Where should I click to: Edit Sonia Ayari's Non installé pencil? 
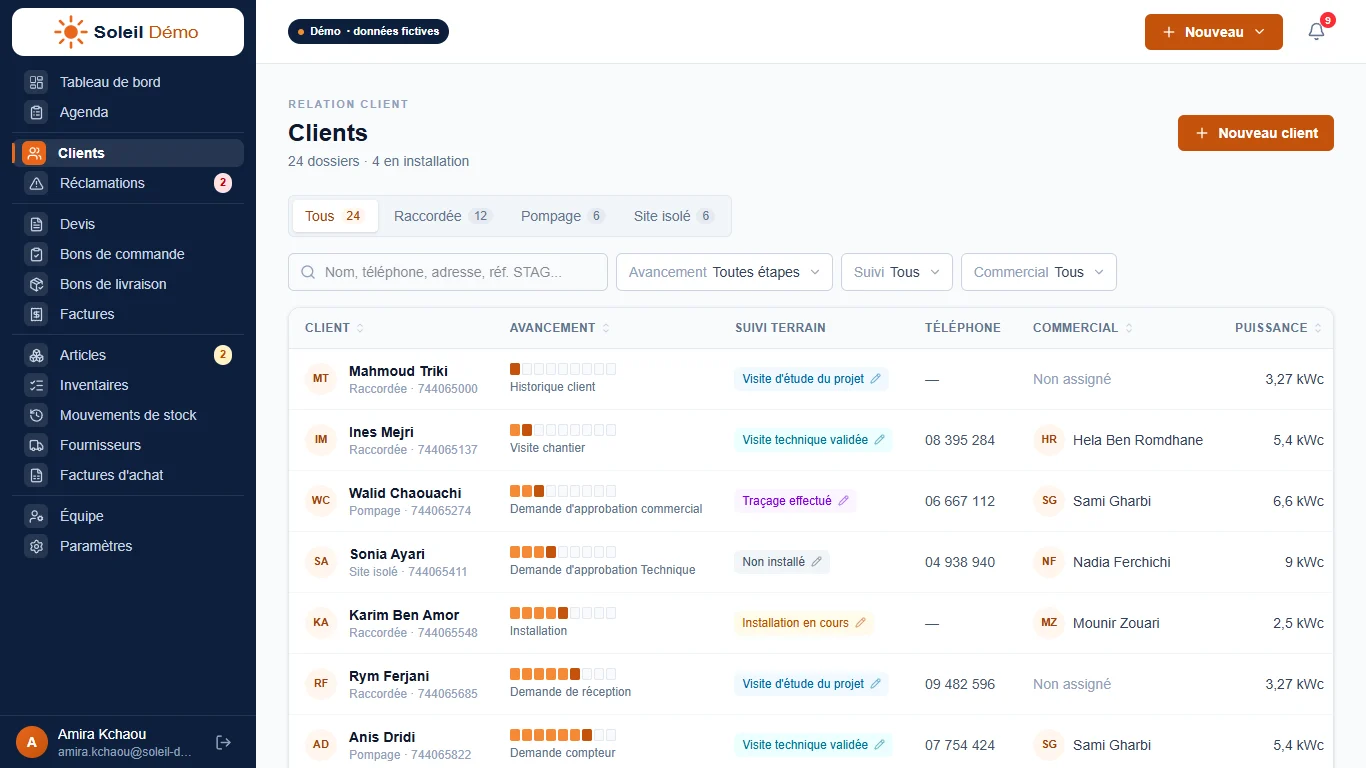(816, 562)
